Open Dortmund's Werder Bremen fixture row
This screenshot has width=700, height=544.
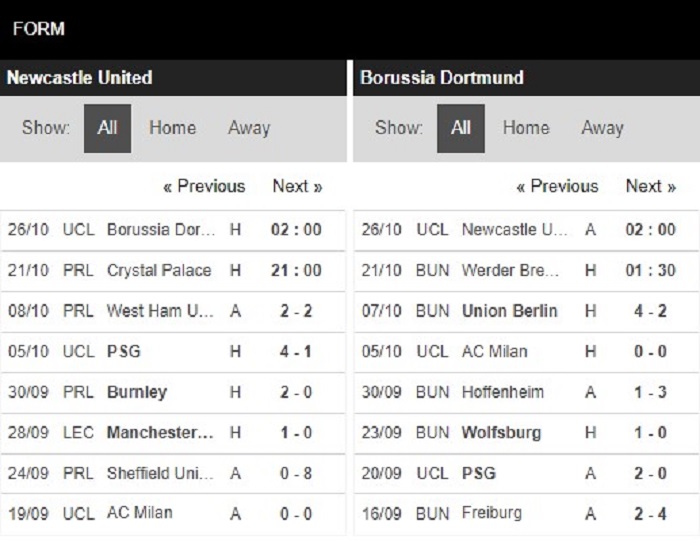coord(526,270)
